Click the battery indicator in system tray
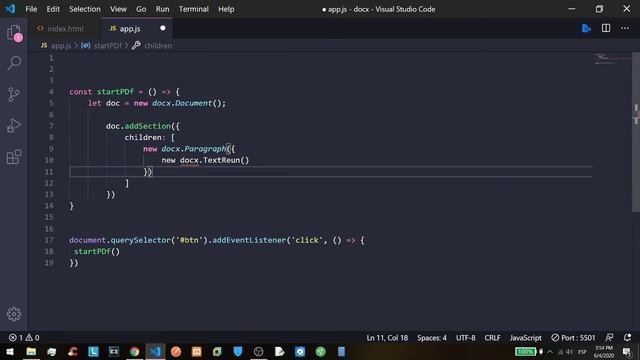The image size is (640, 360). click(x=525, y=351)
